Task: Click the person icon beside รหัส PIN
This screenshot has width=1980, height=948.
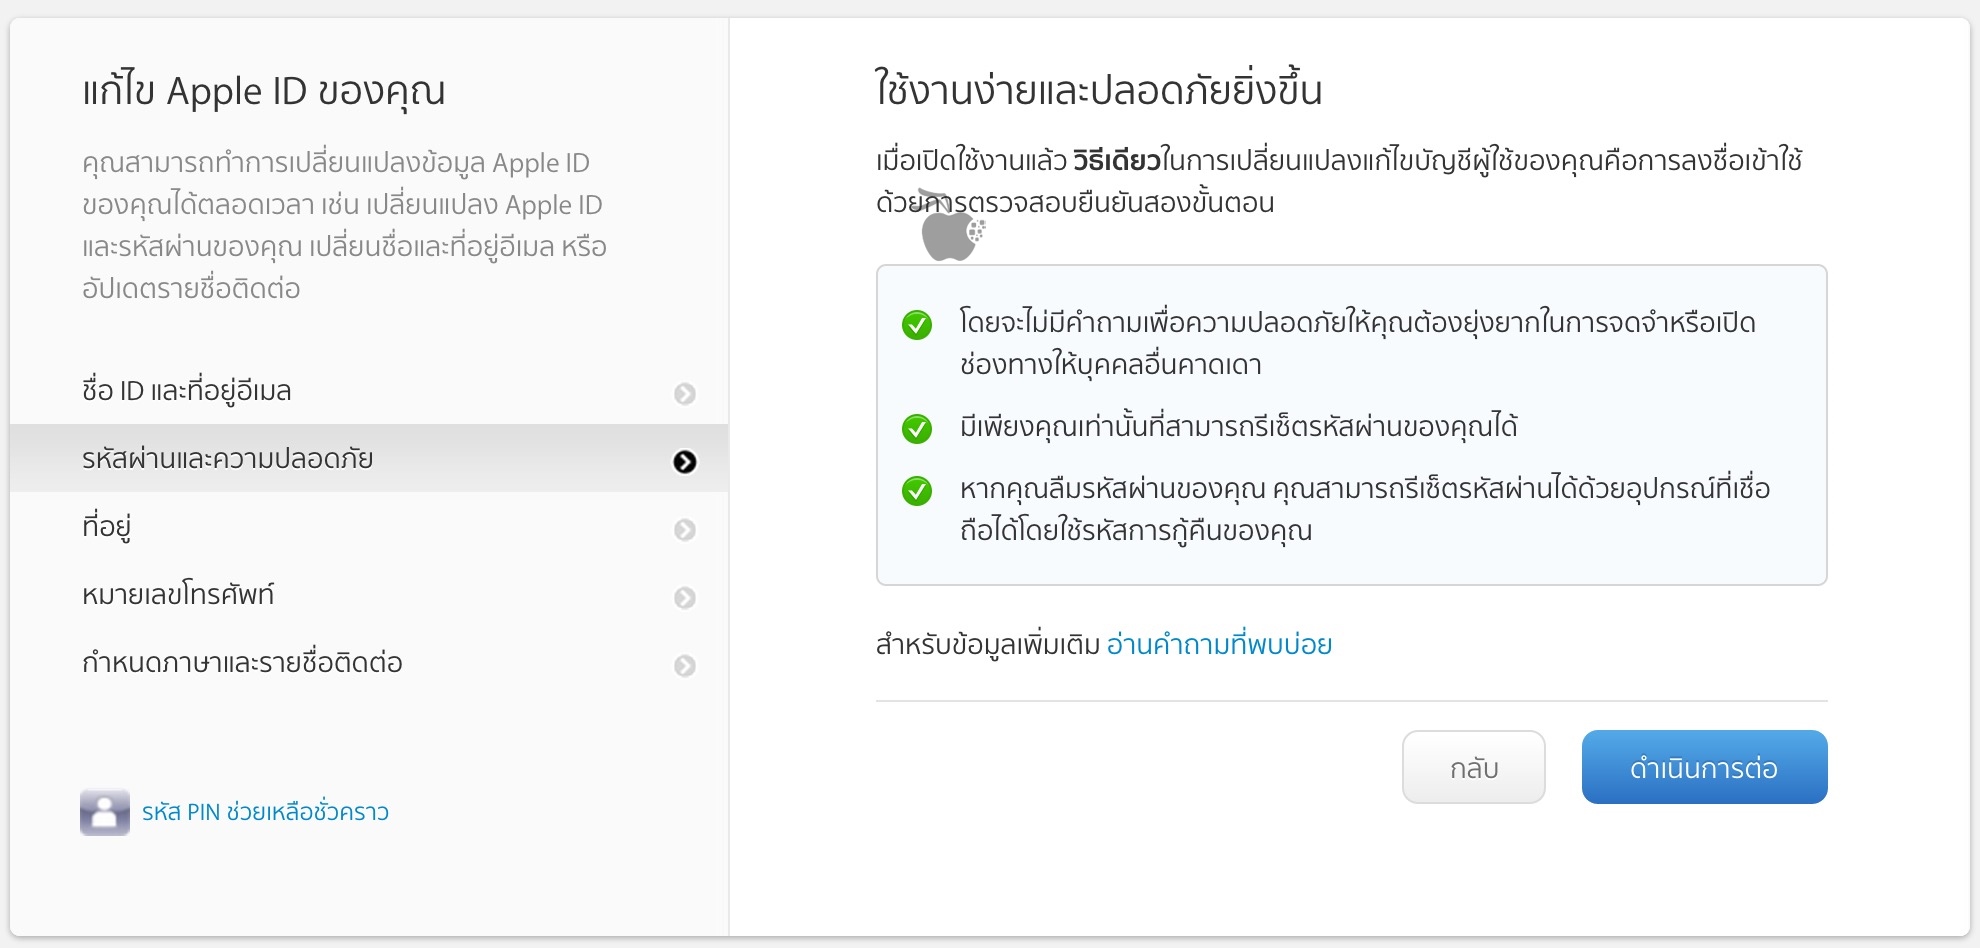Action: (104, 812)
